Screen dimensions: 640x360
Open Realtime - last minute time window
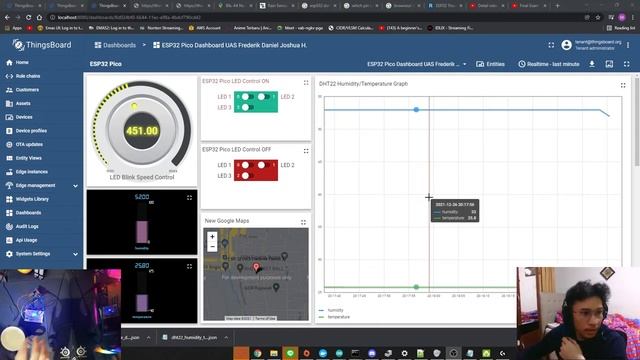click(549, 64)
